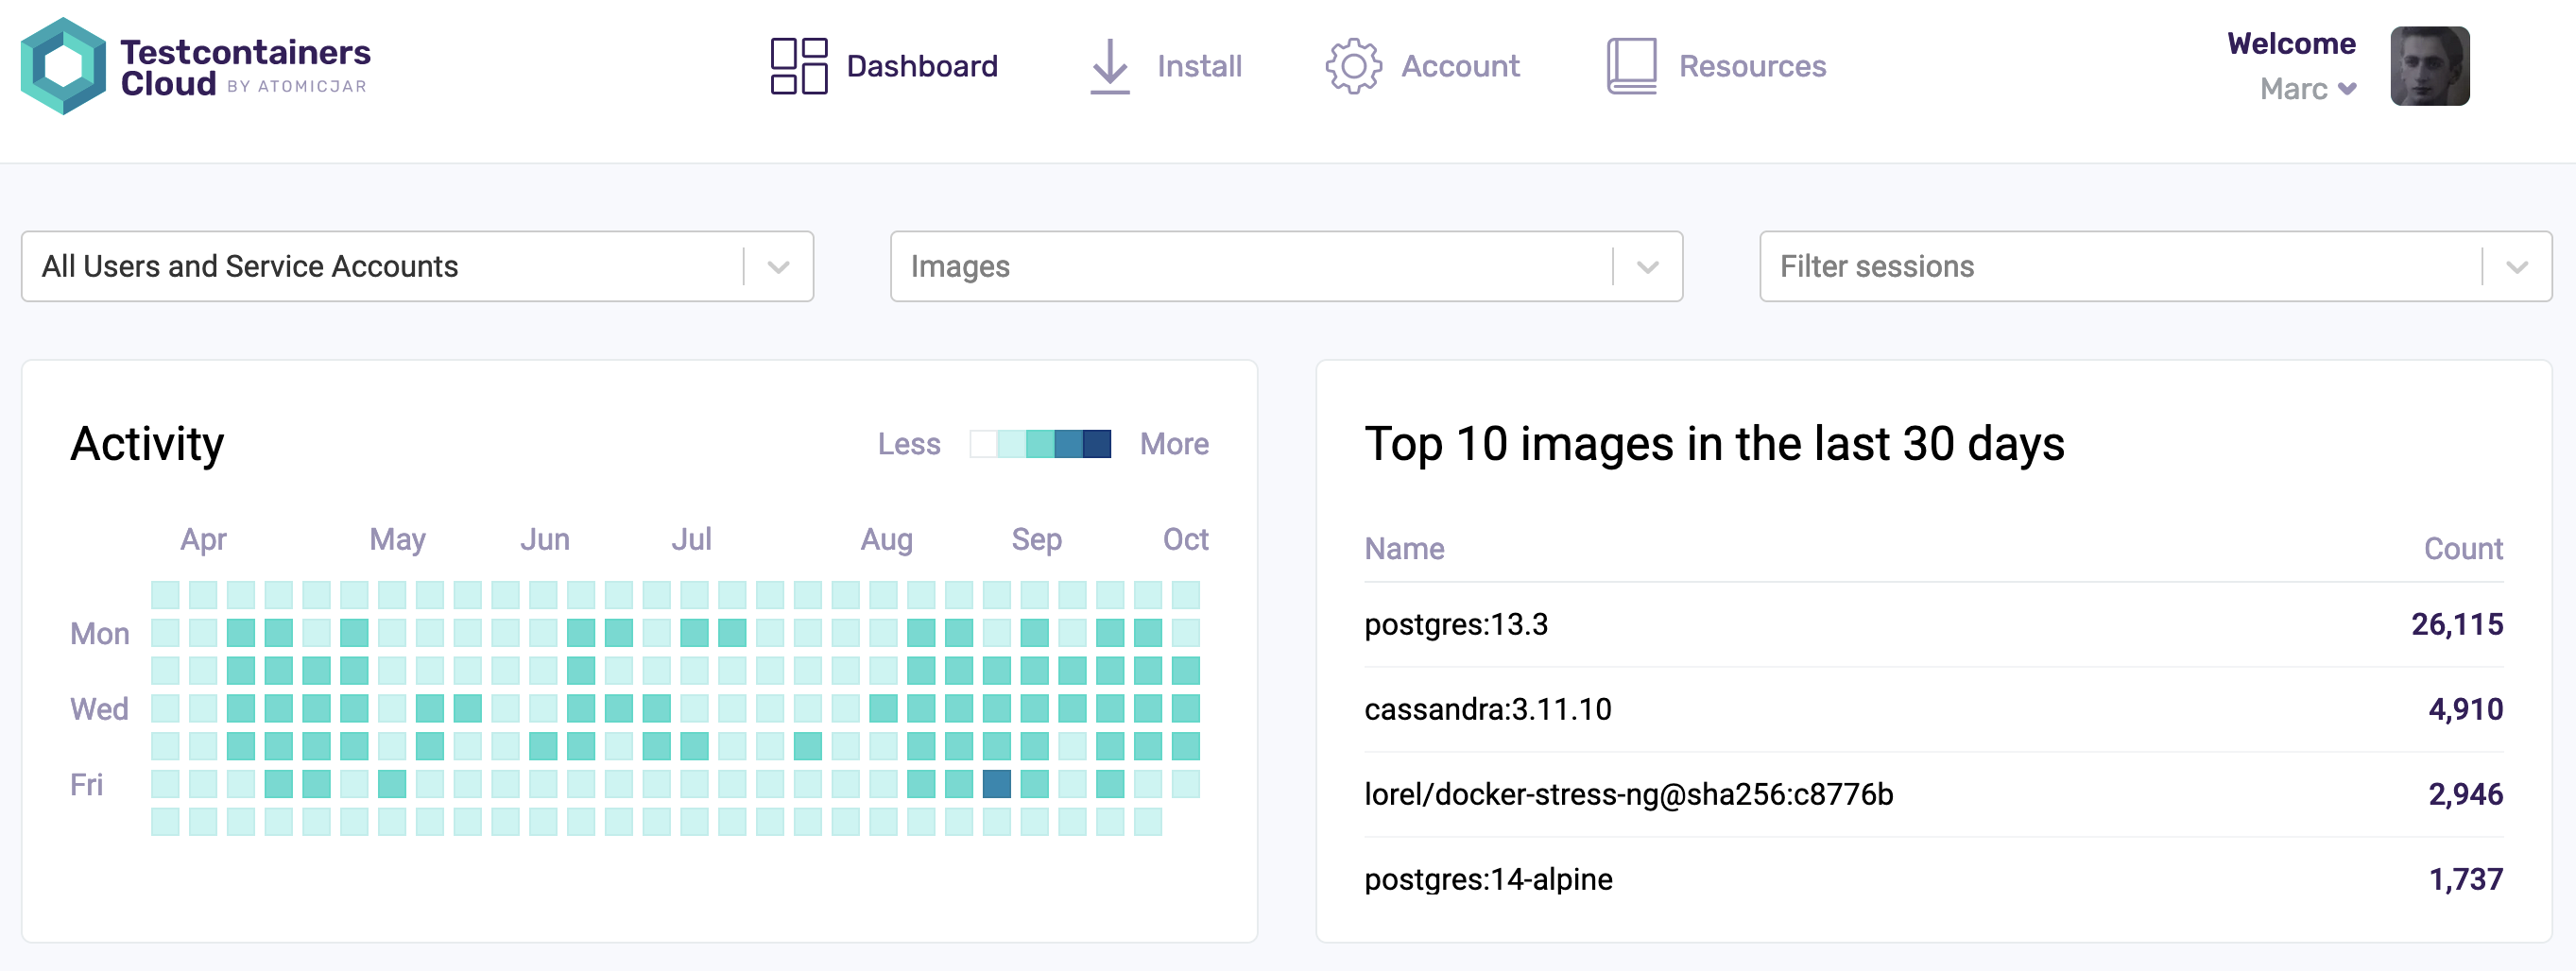
Task: Click the Testcontainers Cloud hexagon logo
Action: pyautogui.click(x=64, y=66)
